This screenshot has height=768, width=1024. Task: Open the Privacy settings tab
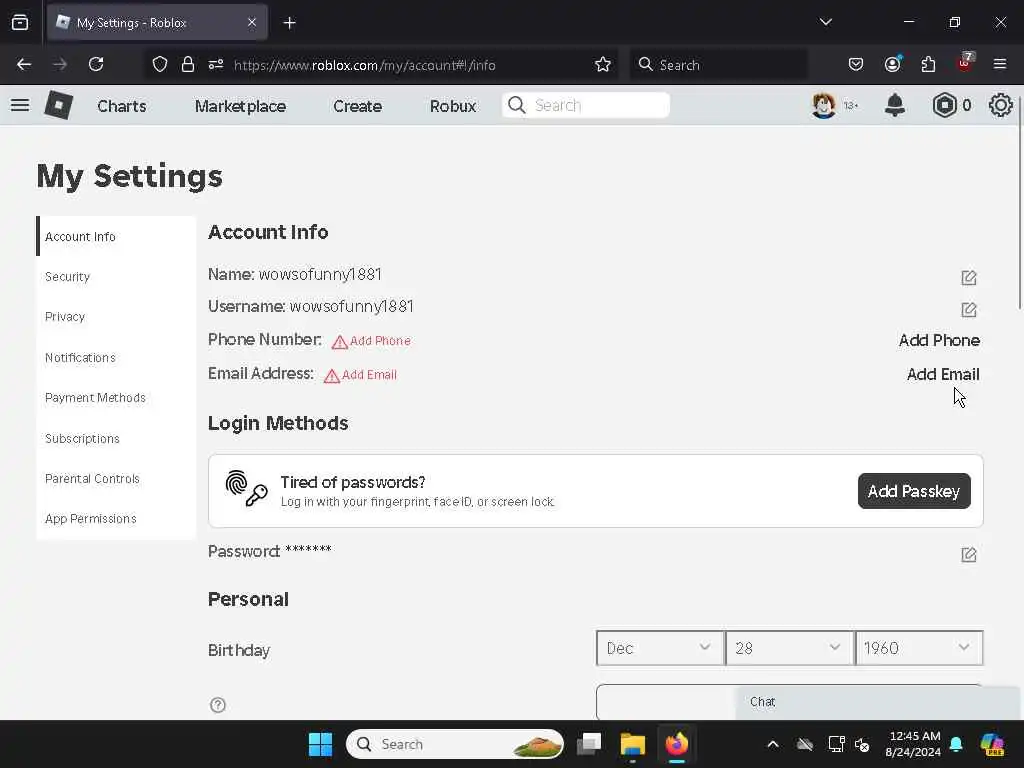point(116,317)
